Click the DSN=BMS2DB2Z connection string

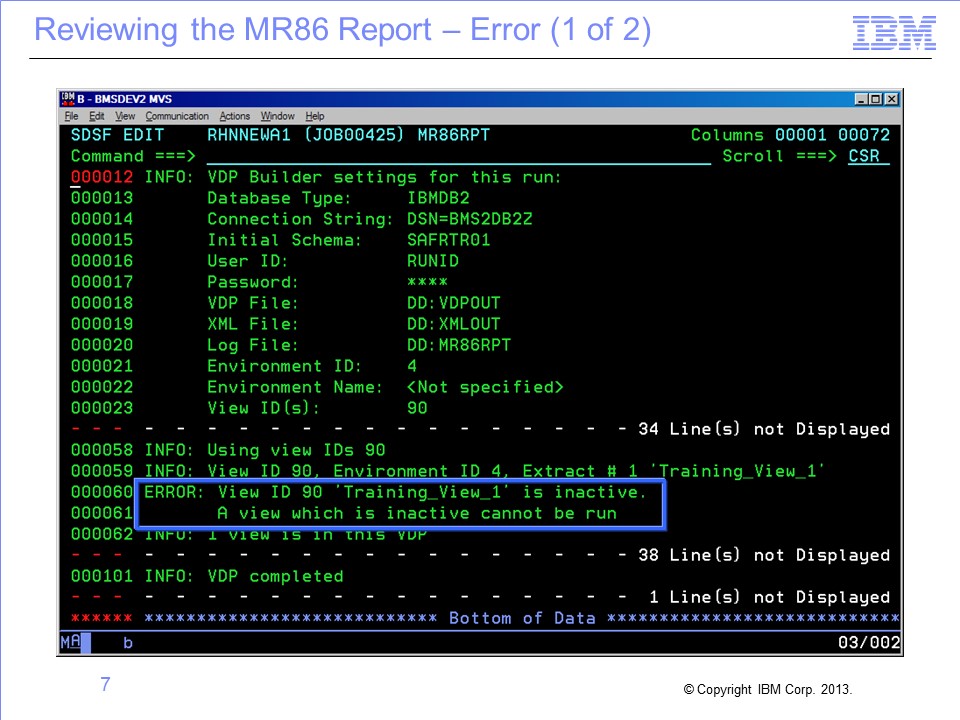click(470, 219)
